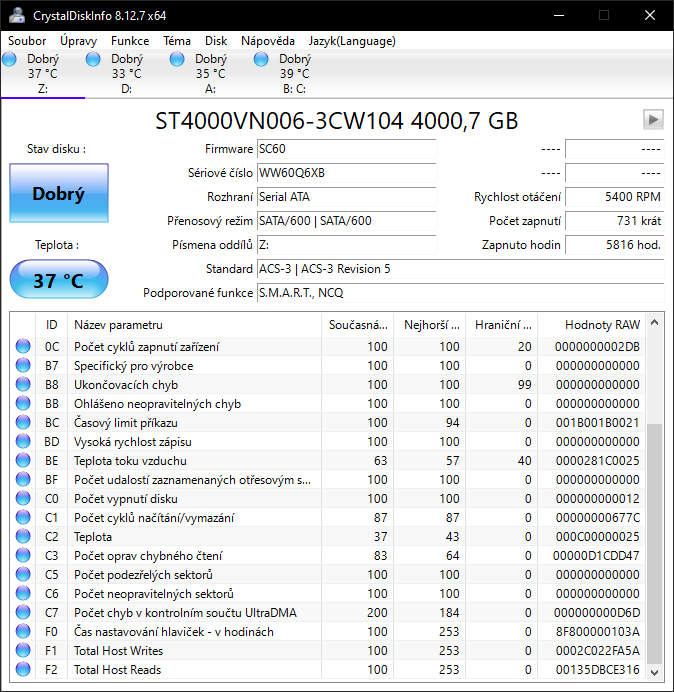Click status orb for Teplota toku vzduchu
This screenshot has width=674, height=692.
(23, 461)
